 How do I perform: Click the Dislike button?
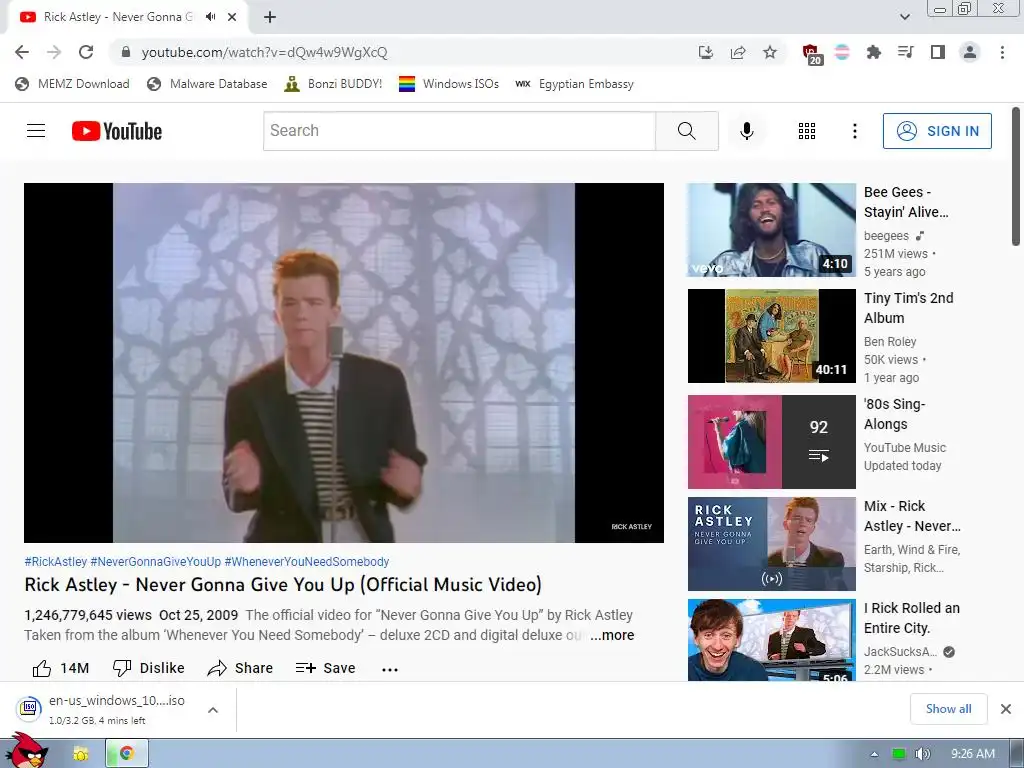(x=148, y=668)
